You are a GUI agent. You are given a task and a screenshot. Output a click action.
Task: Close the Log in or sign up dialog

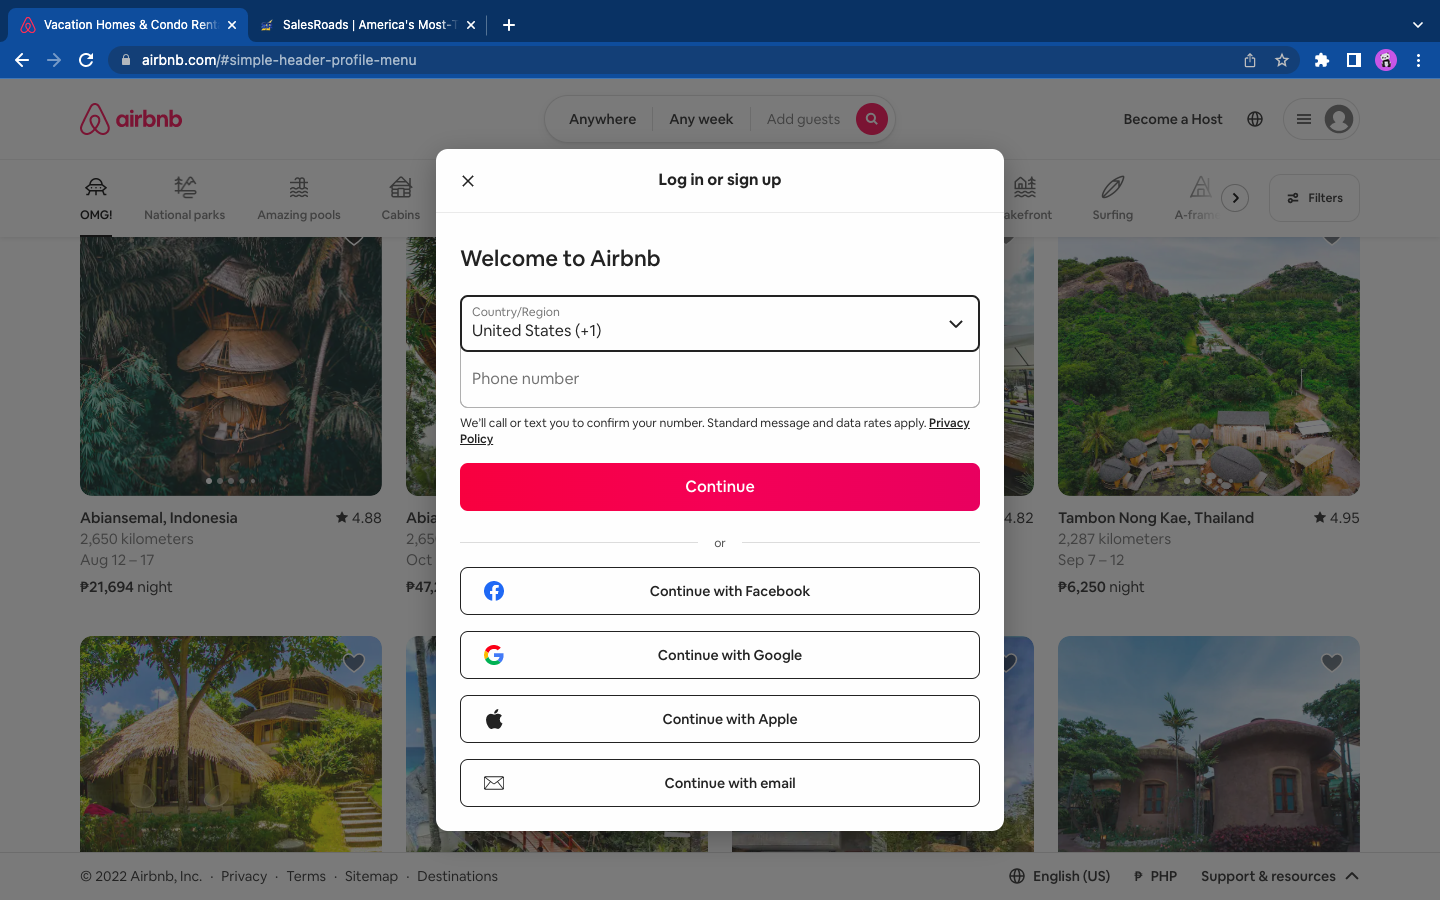pos(468,181)
